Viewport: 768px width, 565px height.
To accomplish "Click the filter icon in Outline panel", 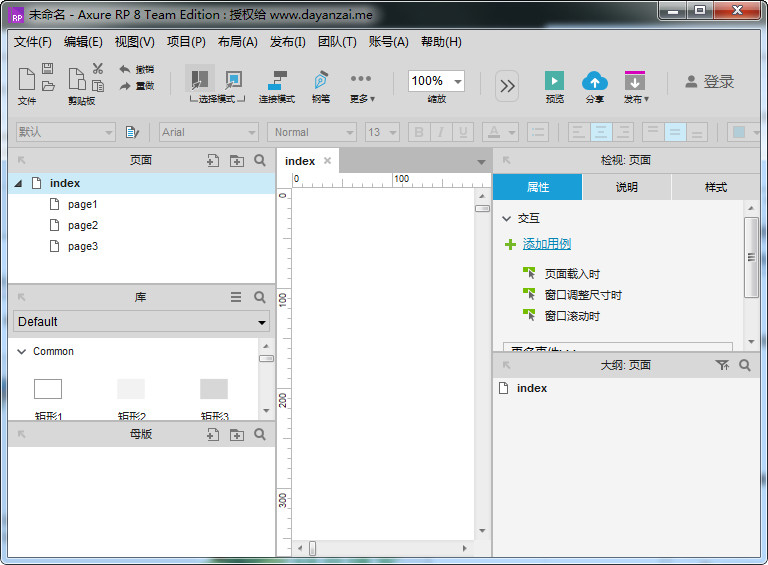I will [x=722, y=366].
